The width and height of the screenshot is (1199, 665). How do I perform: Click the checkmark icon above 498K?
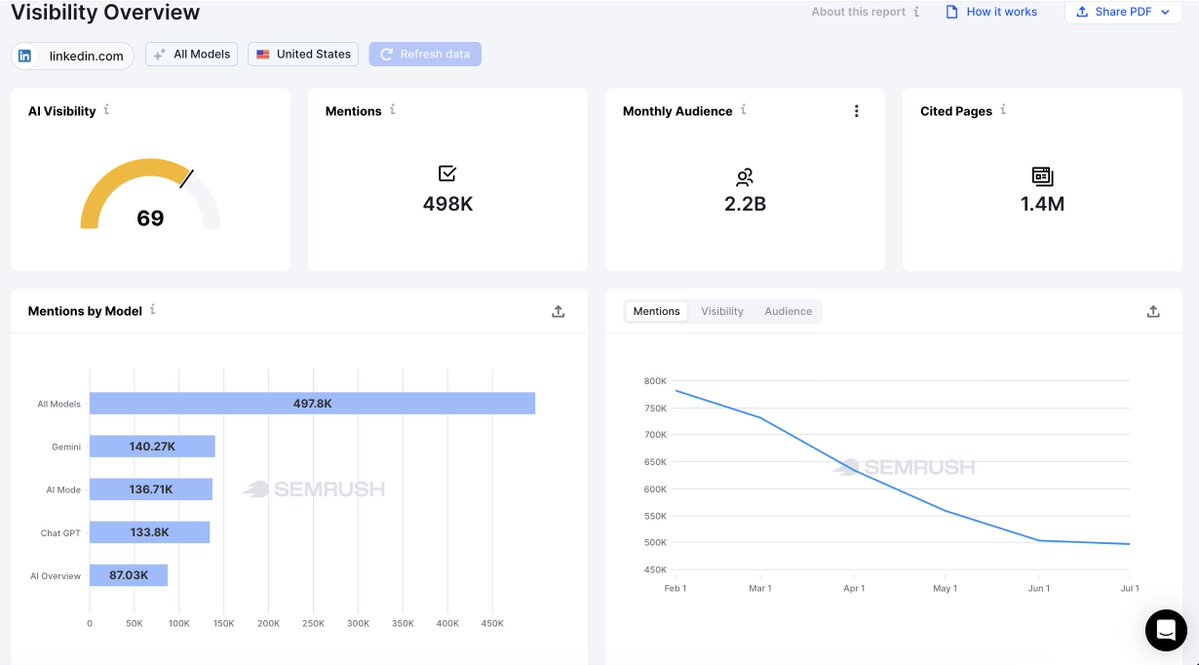pyautogui.click(x=447, y=174)
